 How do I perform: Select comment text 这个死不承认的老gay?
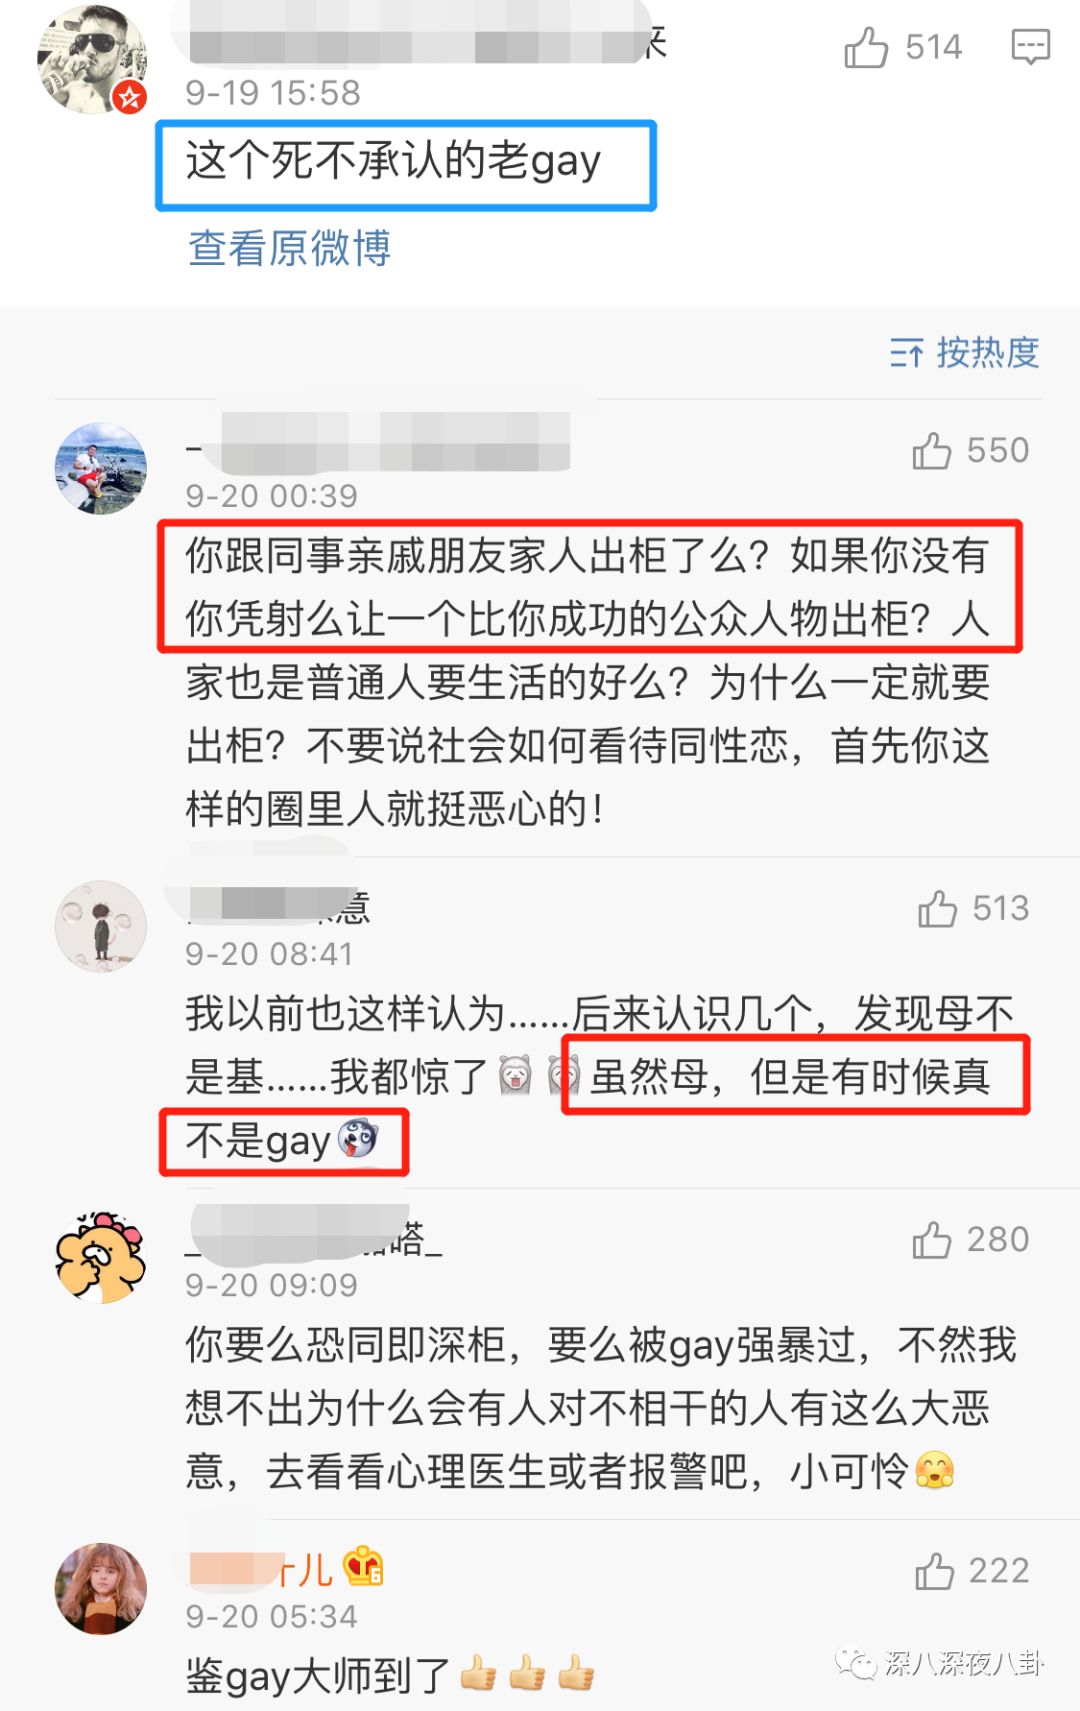click(x=393, y=161)
